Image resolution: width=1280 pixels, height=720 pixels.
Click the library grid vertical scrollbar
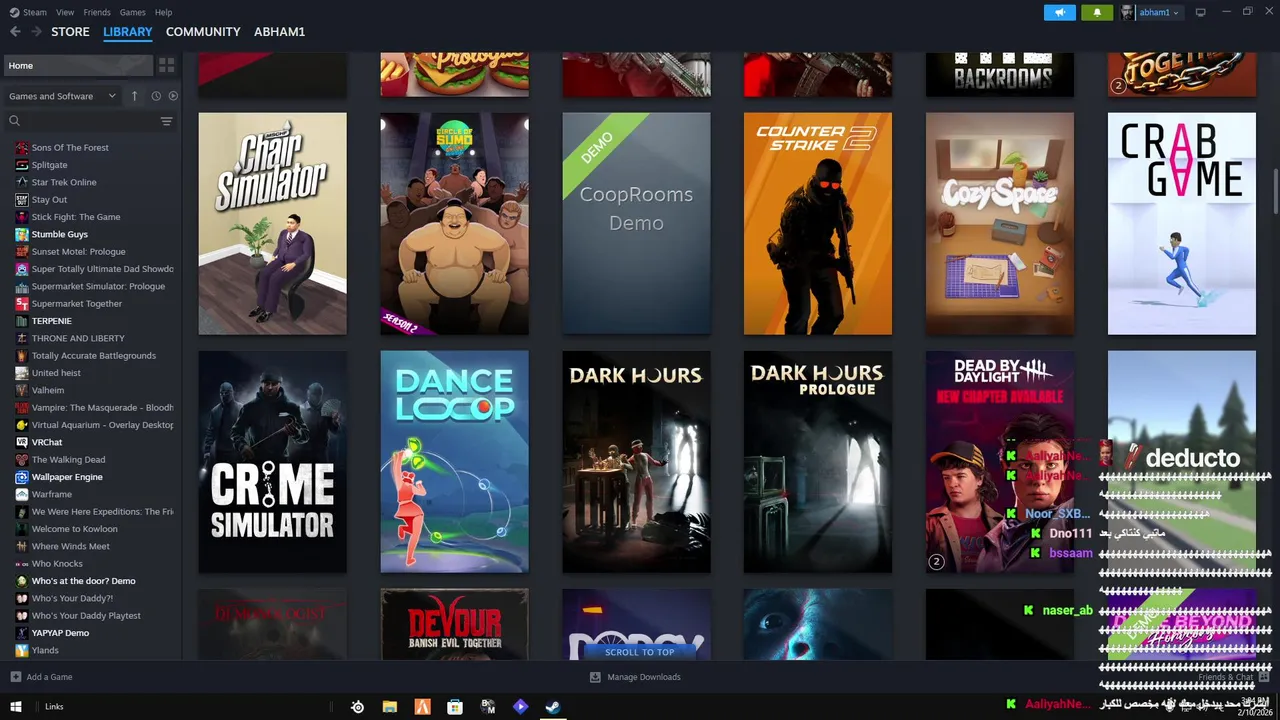(1275, 190)
